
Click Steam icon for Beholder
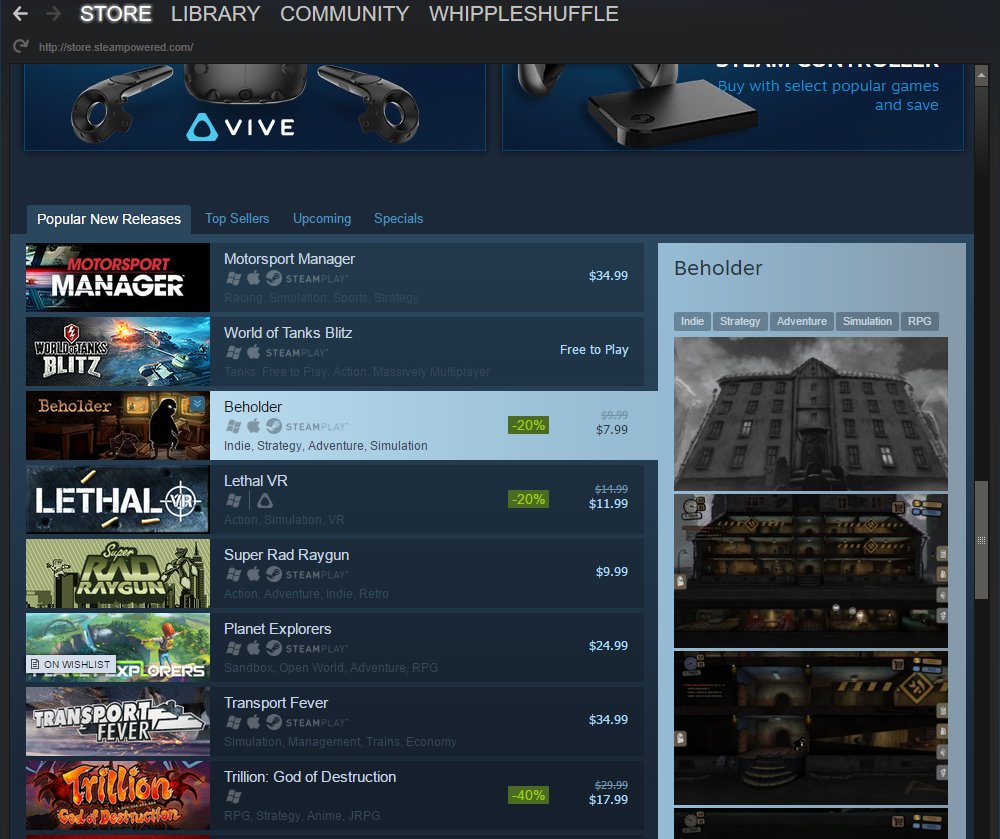(x=274, y=427)
